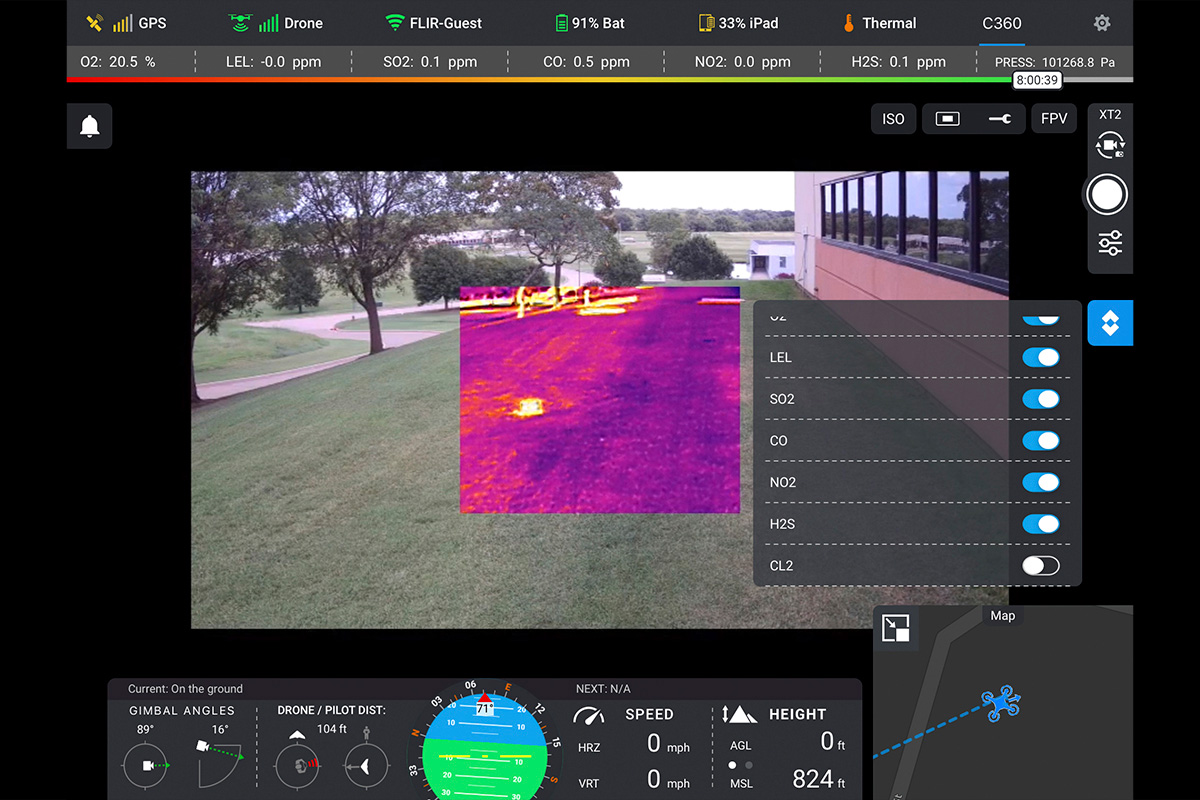The height and width of the screenshot is (800, 1200).
Task: Check the drone signal icon
Action: click(240, 23)
